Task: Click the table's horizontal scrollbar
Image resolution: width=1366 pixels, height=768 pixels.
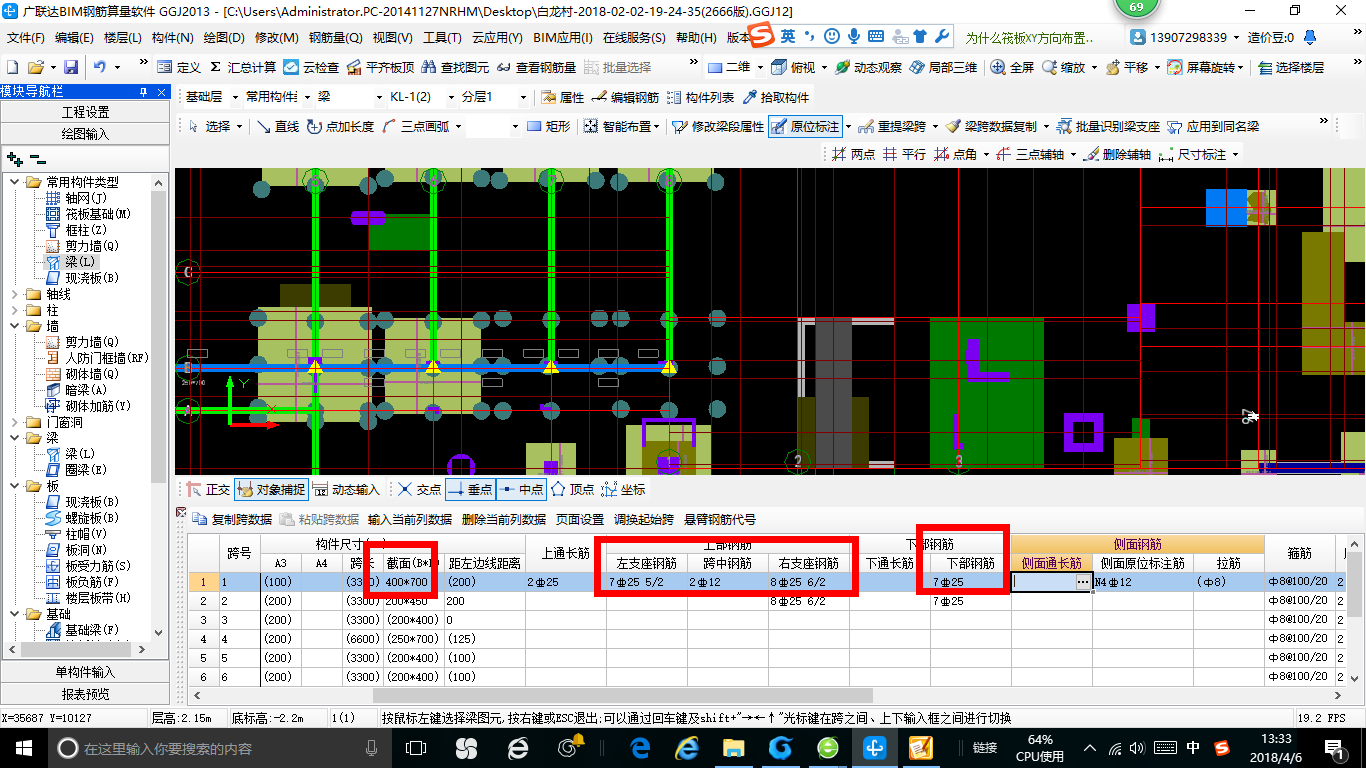Action: 622,695
